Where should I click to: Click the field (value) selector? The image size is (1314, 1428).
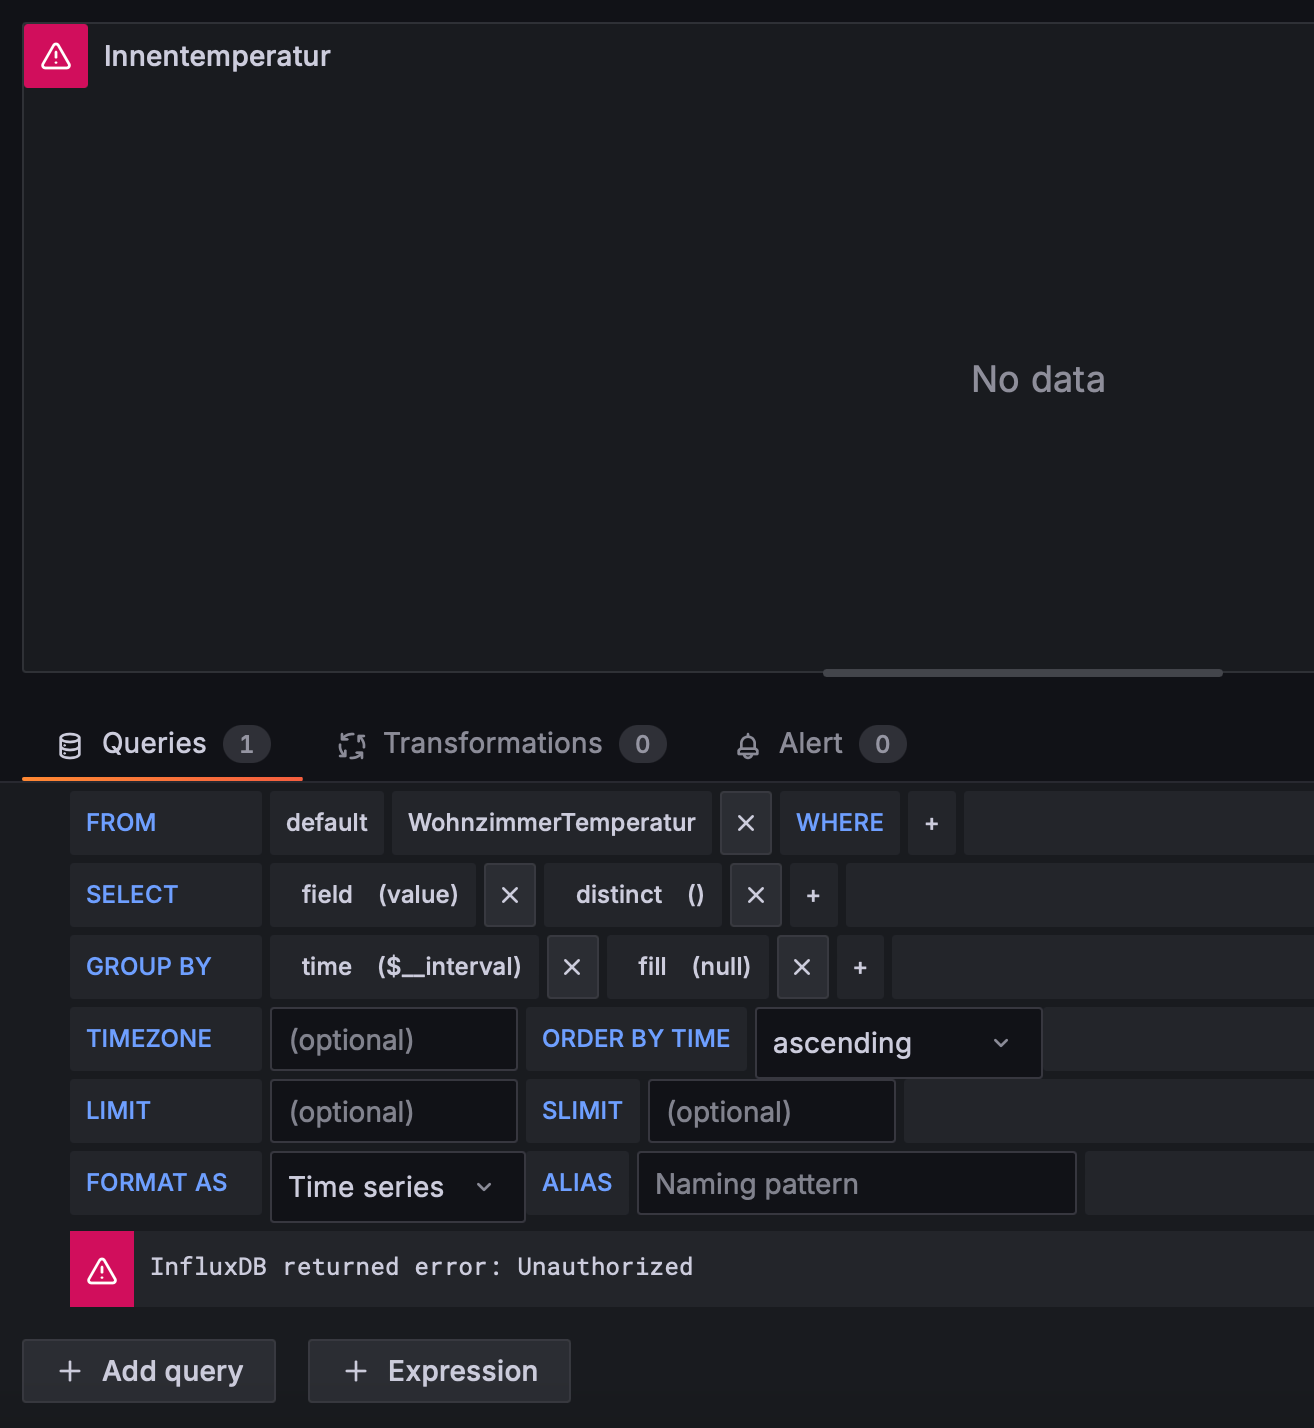pos(373,895)
